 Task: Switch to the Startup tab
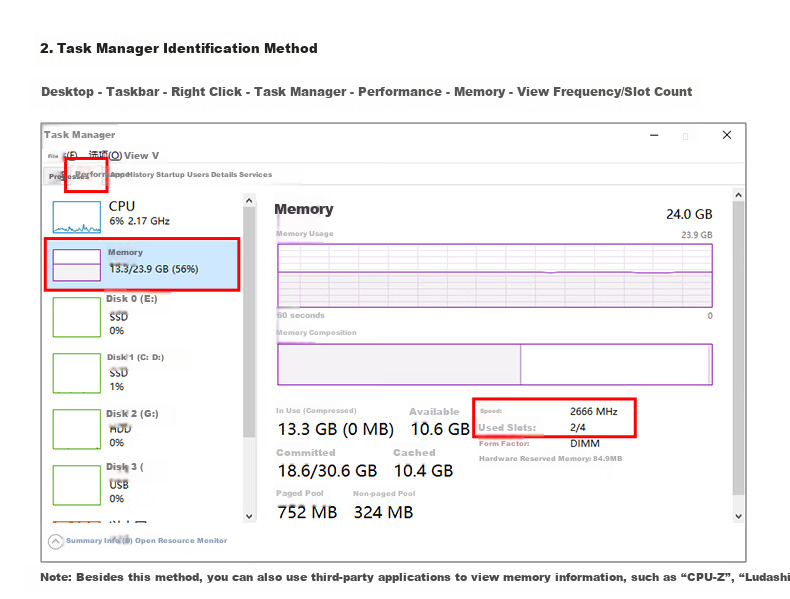(x=170, y=174)
